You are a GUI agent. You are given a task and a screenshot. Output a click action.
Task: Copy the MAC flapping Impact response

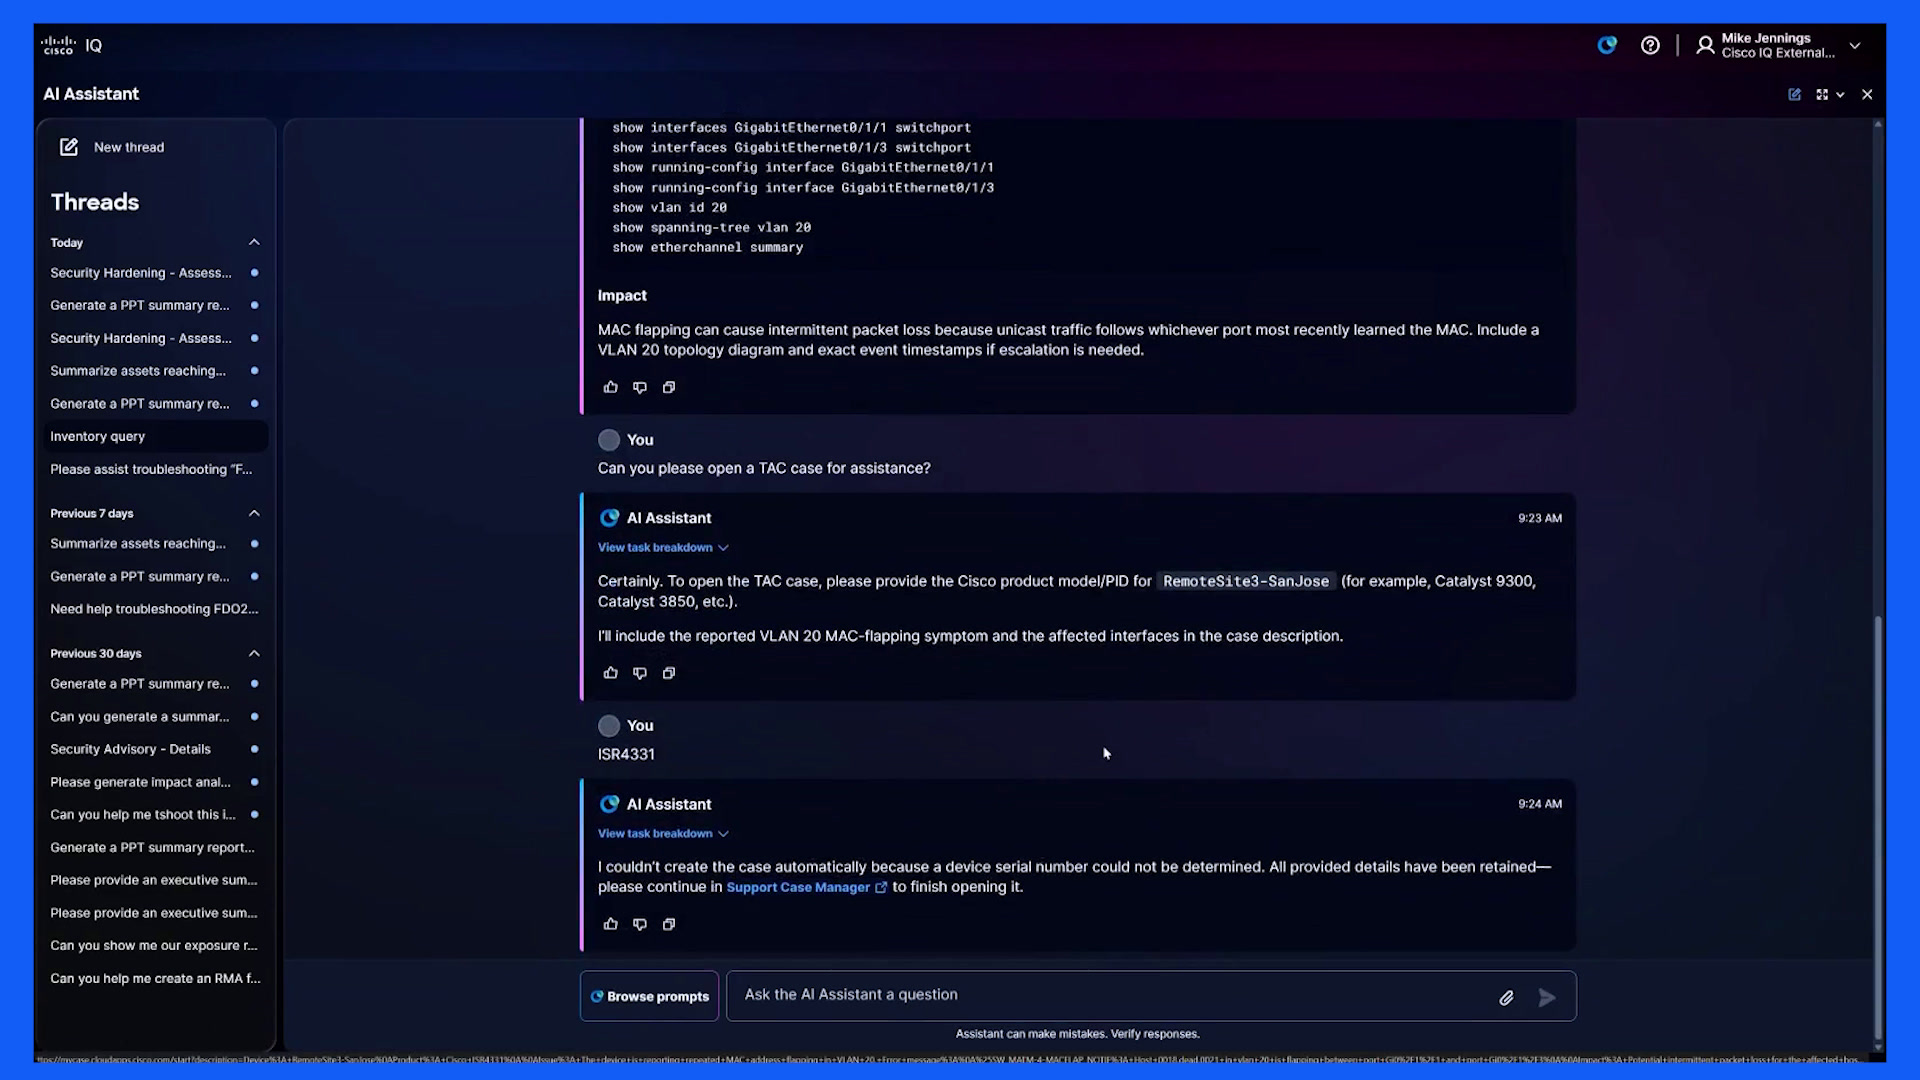point(669,387)
